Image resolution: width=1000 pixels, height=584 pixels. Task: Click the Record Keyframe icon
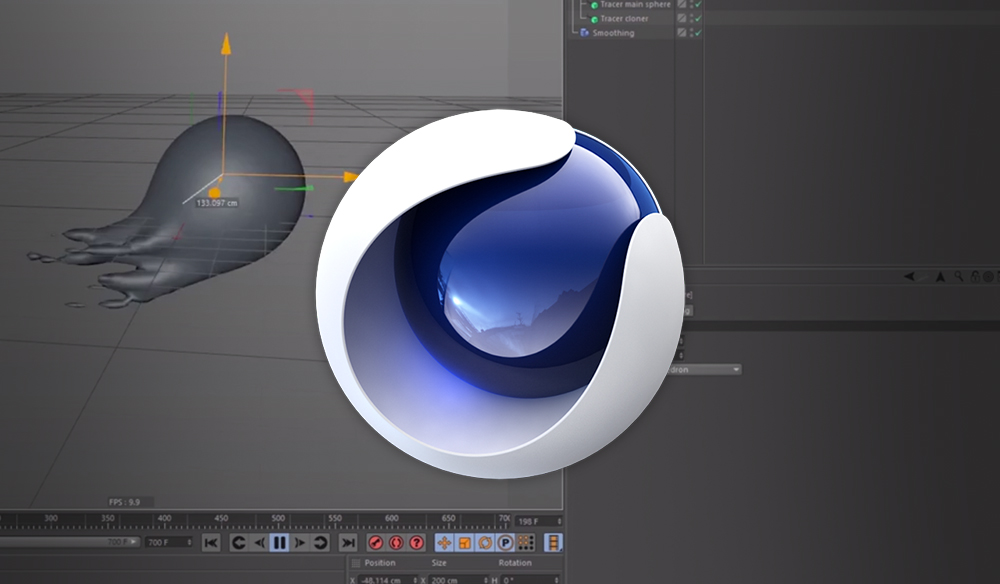(374, 543)
